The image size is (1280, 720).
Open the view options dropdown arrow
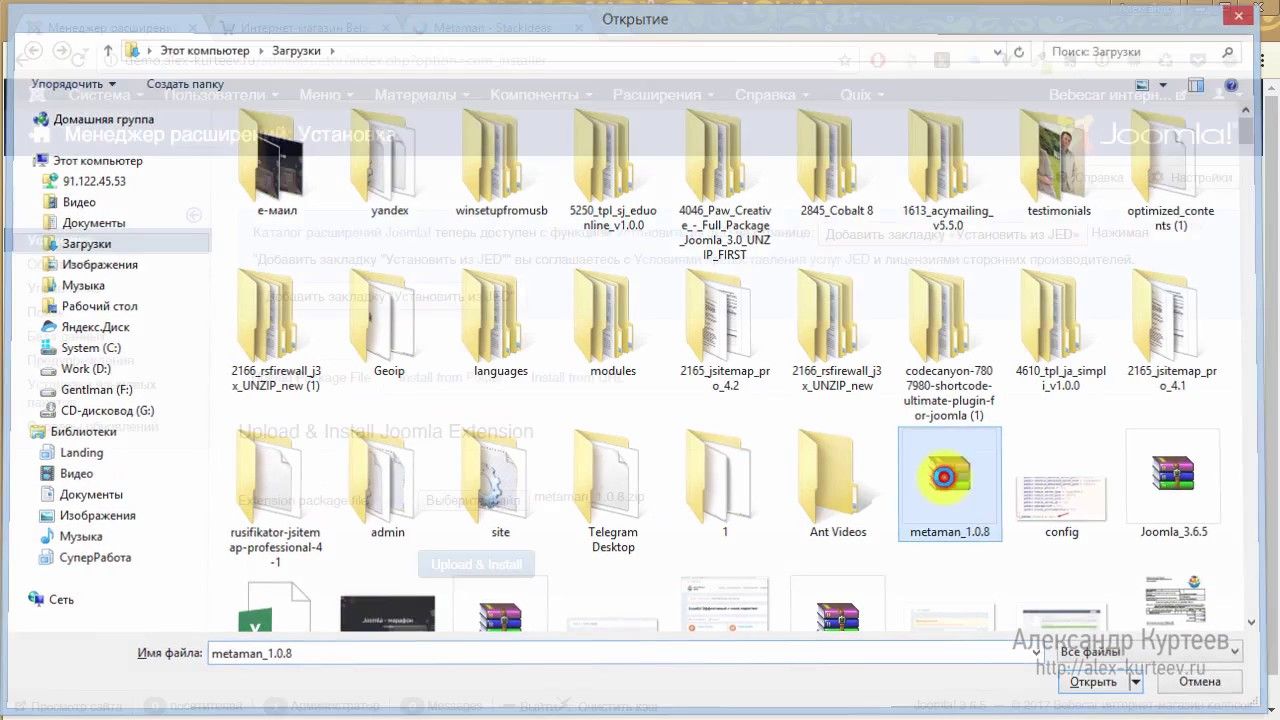(1163, 85)
